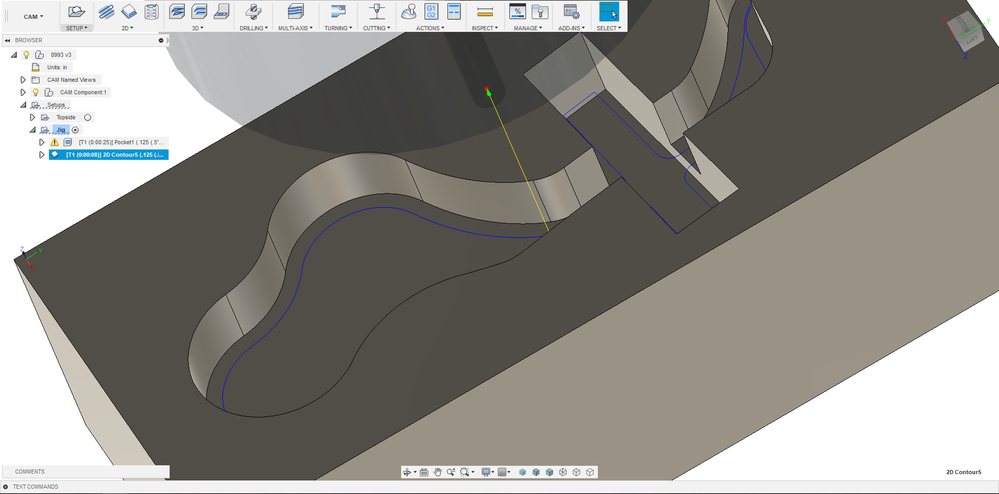The height and width of the screenshot is (494, 999).
Task: Click the TEXT COMMANDS bar
Action: [35, 487]
